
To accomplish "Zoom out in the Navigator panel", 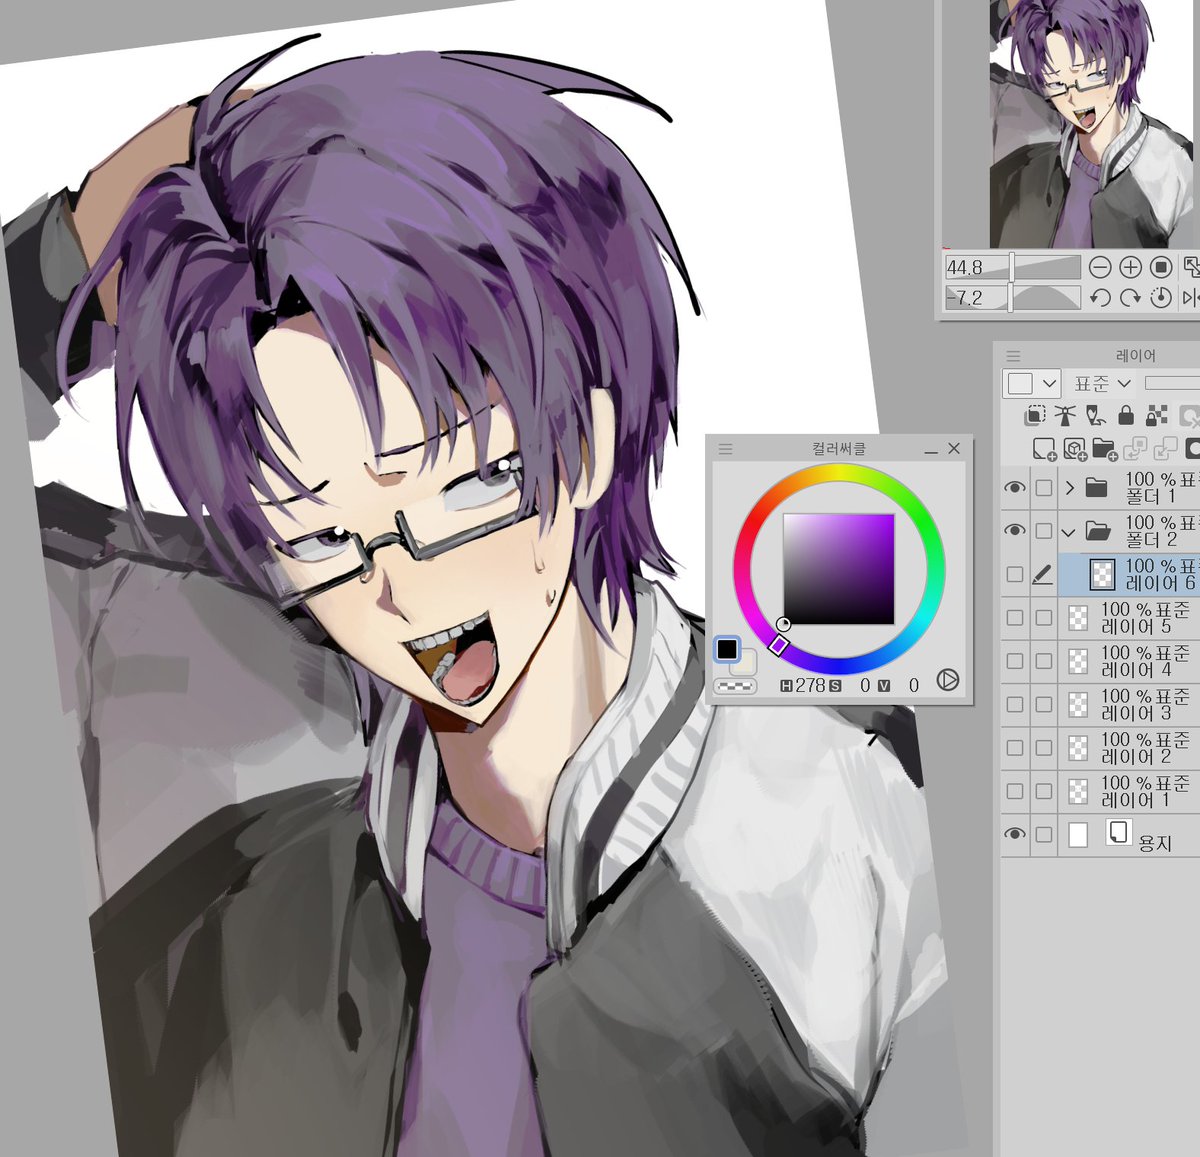I will click(1100, 267).
